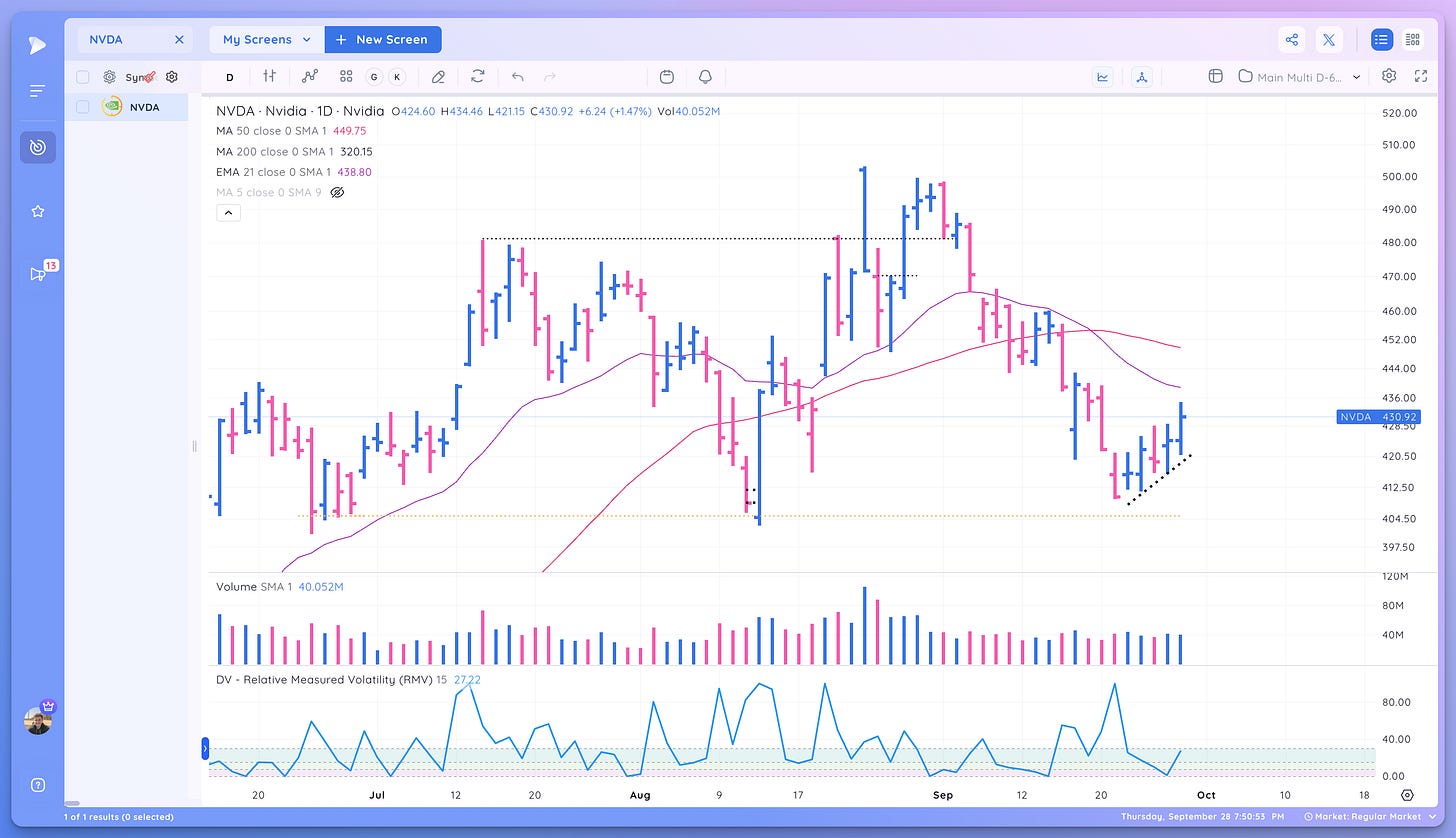
Task: Open the four-squares layout grid icon
Action: 346,76
